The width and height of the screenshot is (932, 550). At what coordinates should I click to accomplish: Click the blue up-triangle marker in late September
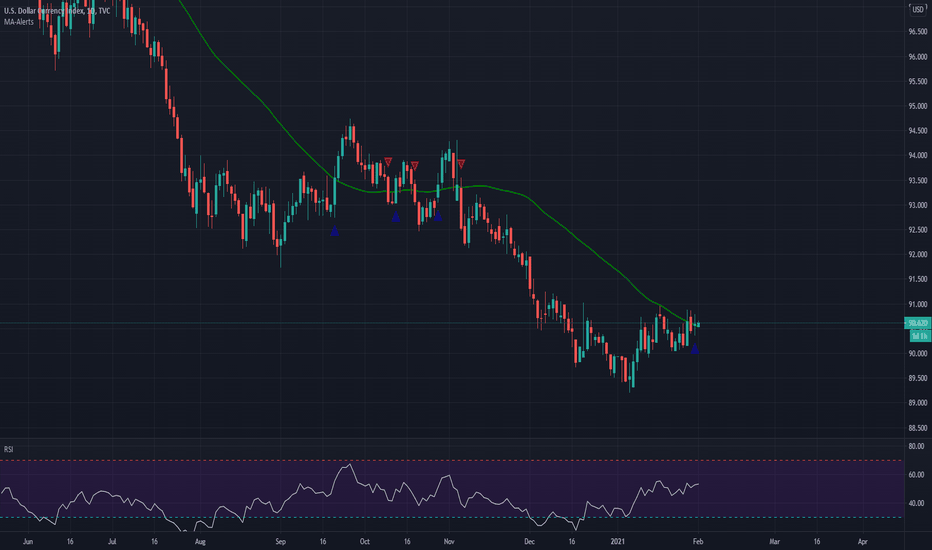(335, 231)
